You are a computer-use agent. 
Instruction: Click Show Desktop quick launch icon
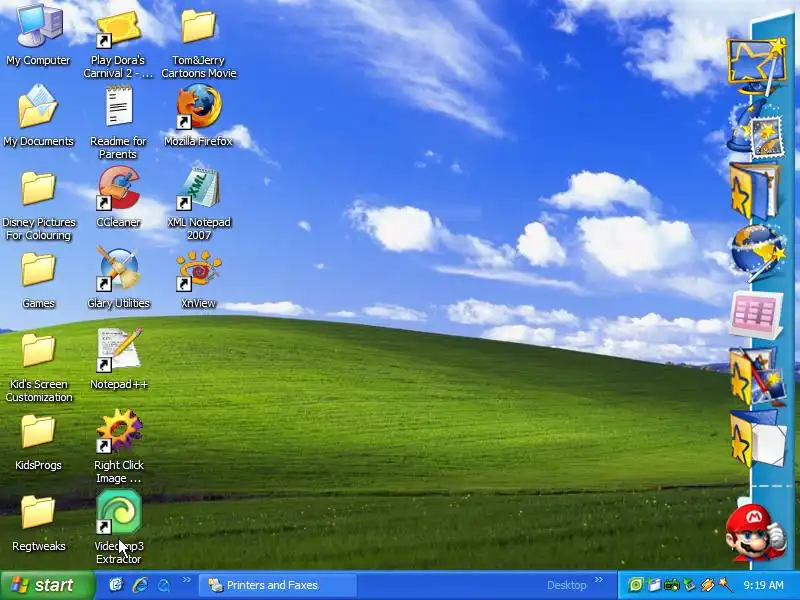[x=116, y=585]
